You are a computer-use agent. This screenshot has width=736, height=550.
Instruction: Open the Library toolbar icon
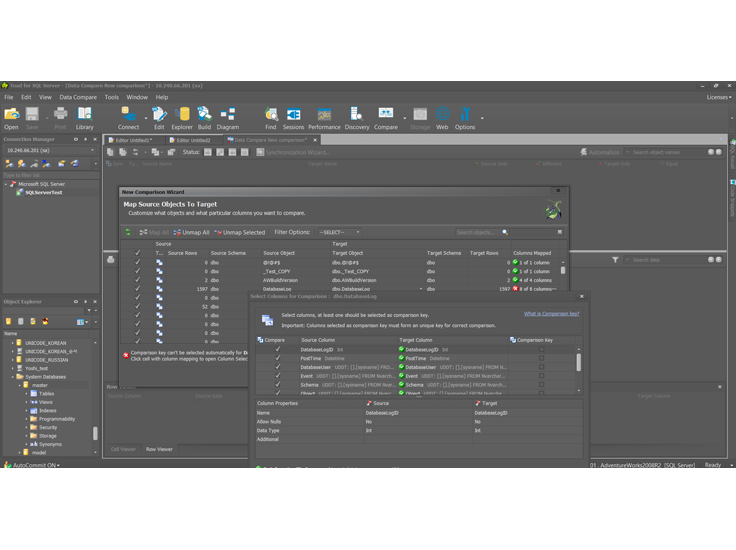pos(84,115)
